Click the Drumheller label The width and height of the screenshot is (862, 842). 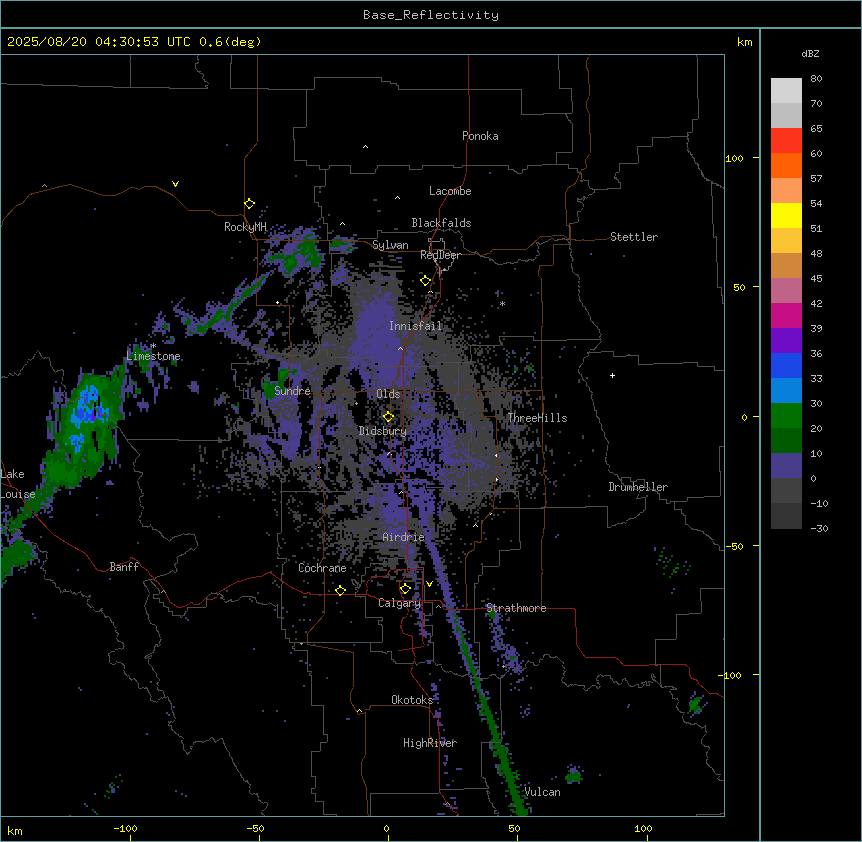point(638,487)
